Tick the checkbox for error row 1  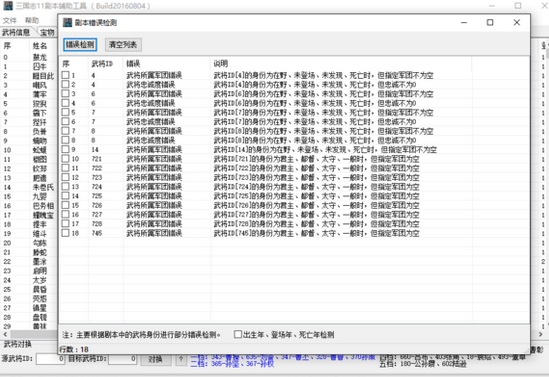tap(65, 75)
